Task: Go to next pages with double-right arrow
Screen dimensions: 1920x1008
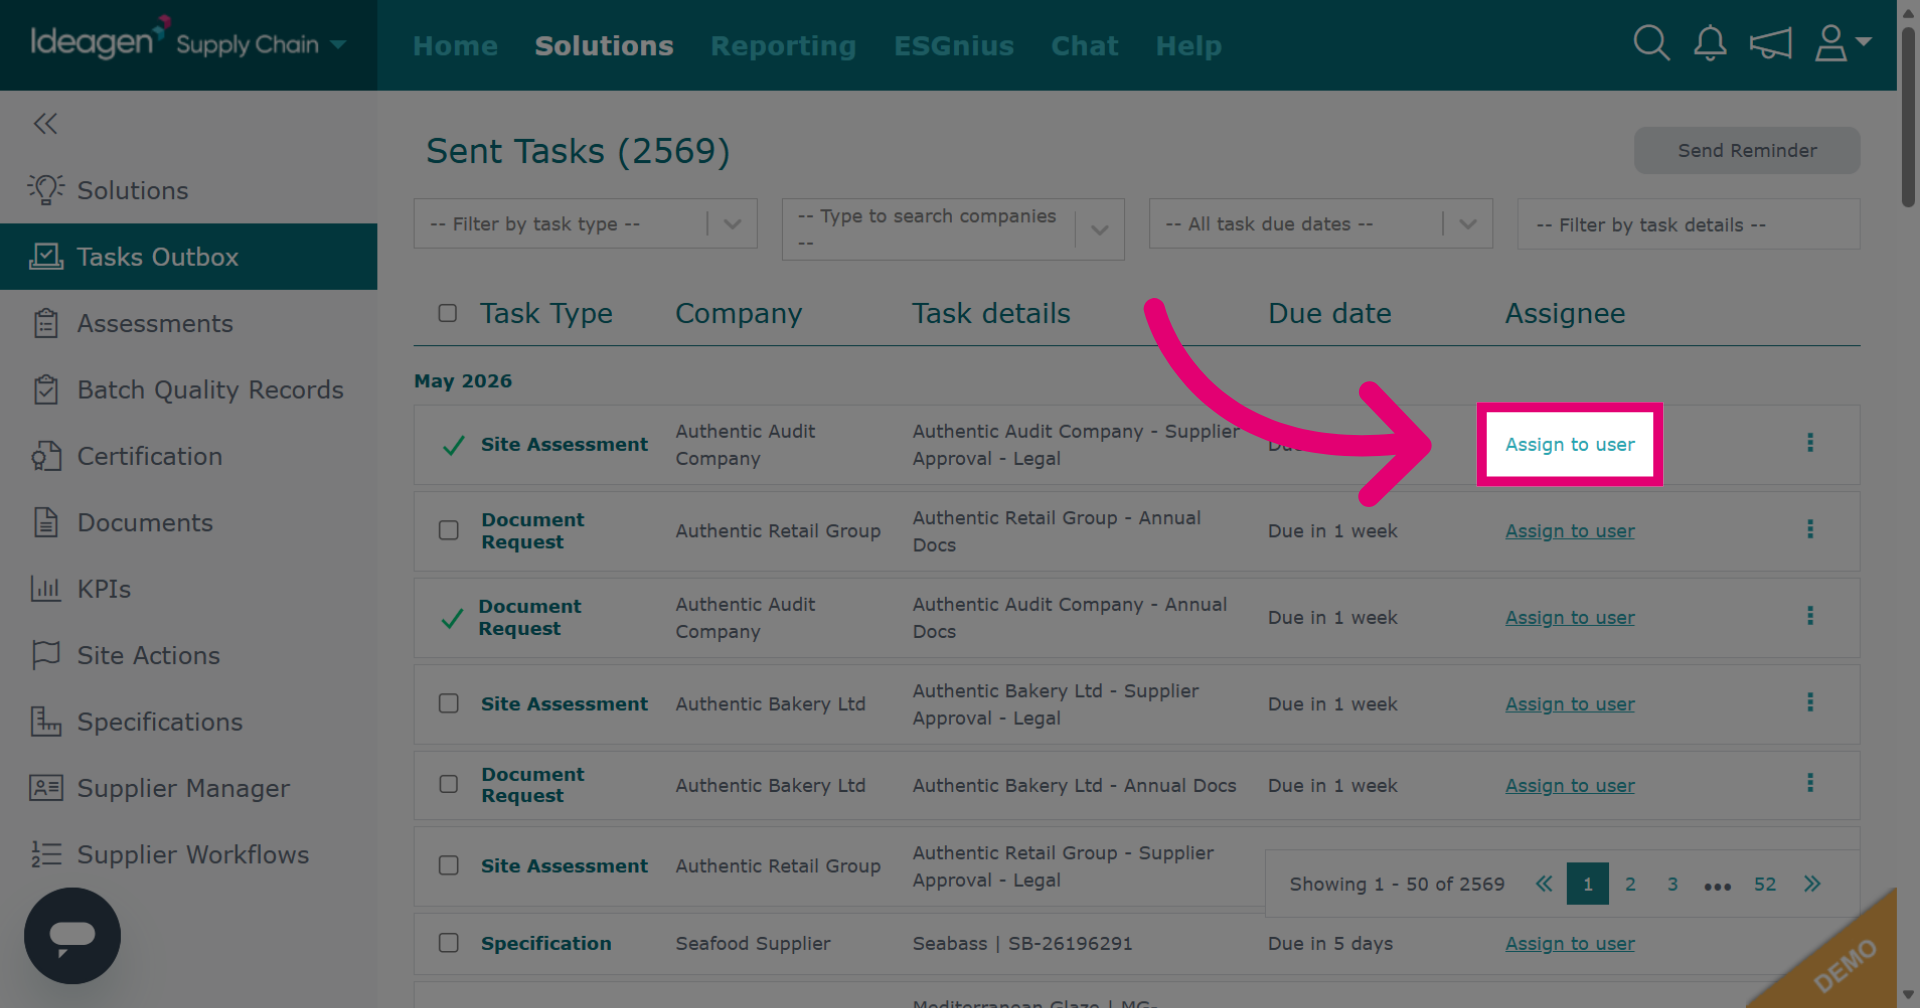Action: click(1812, 884)
